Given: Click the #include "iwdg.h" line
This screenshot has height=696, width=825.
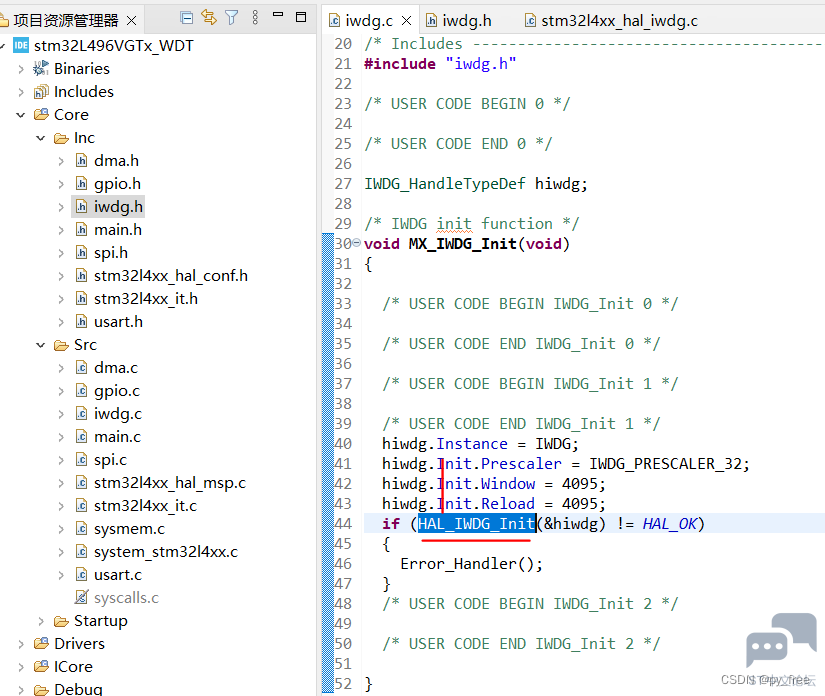Looking at the screenshot, I should click(440, 64).
